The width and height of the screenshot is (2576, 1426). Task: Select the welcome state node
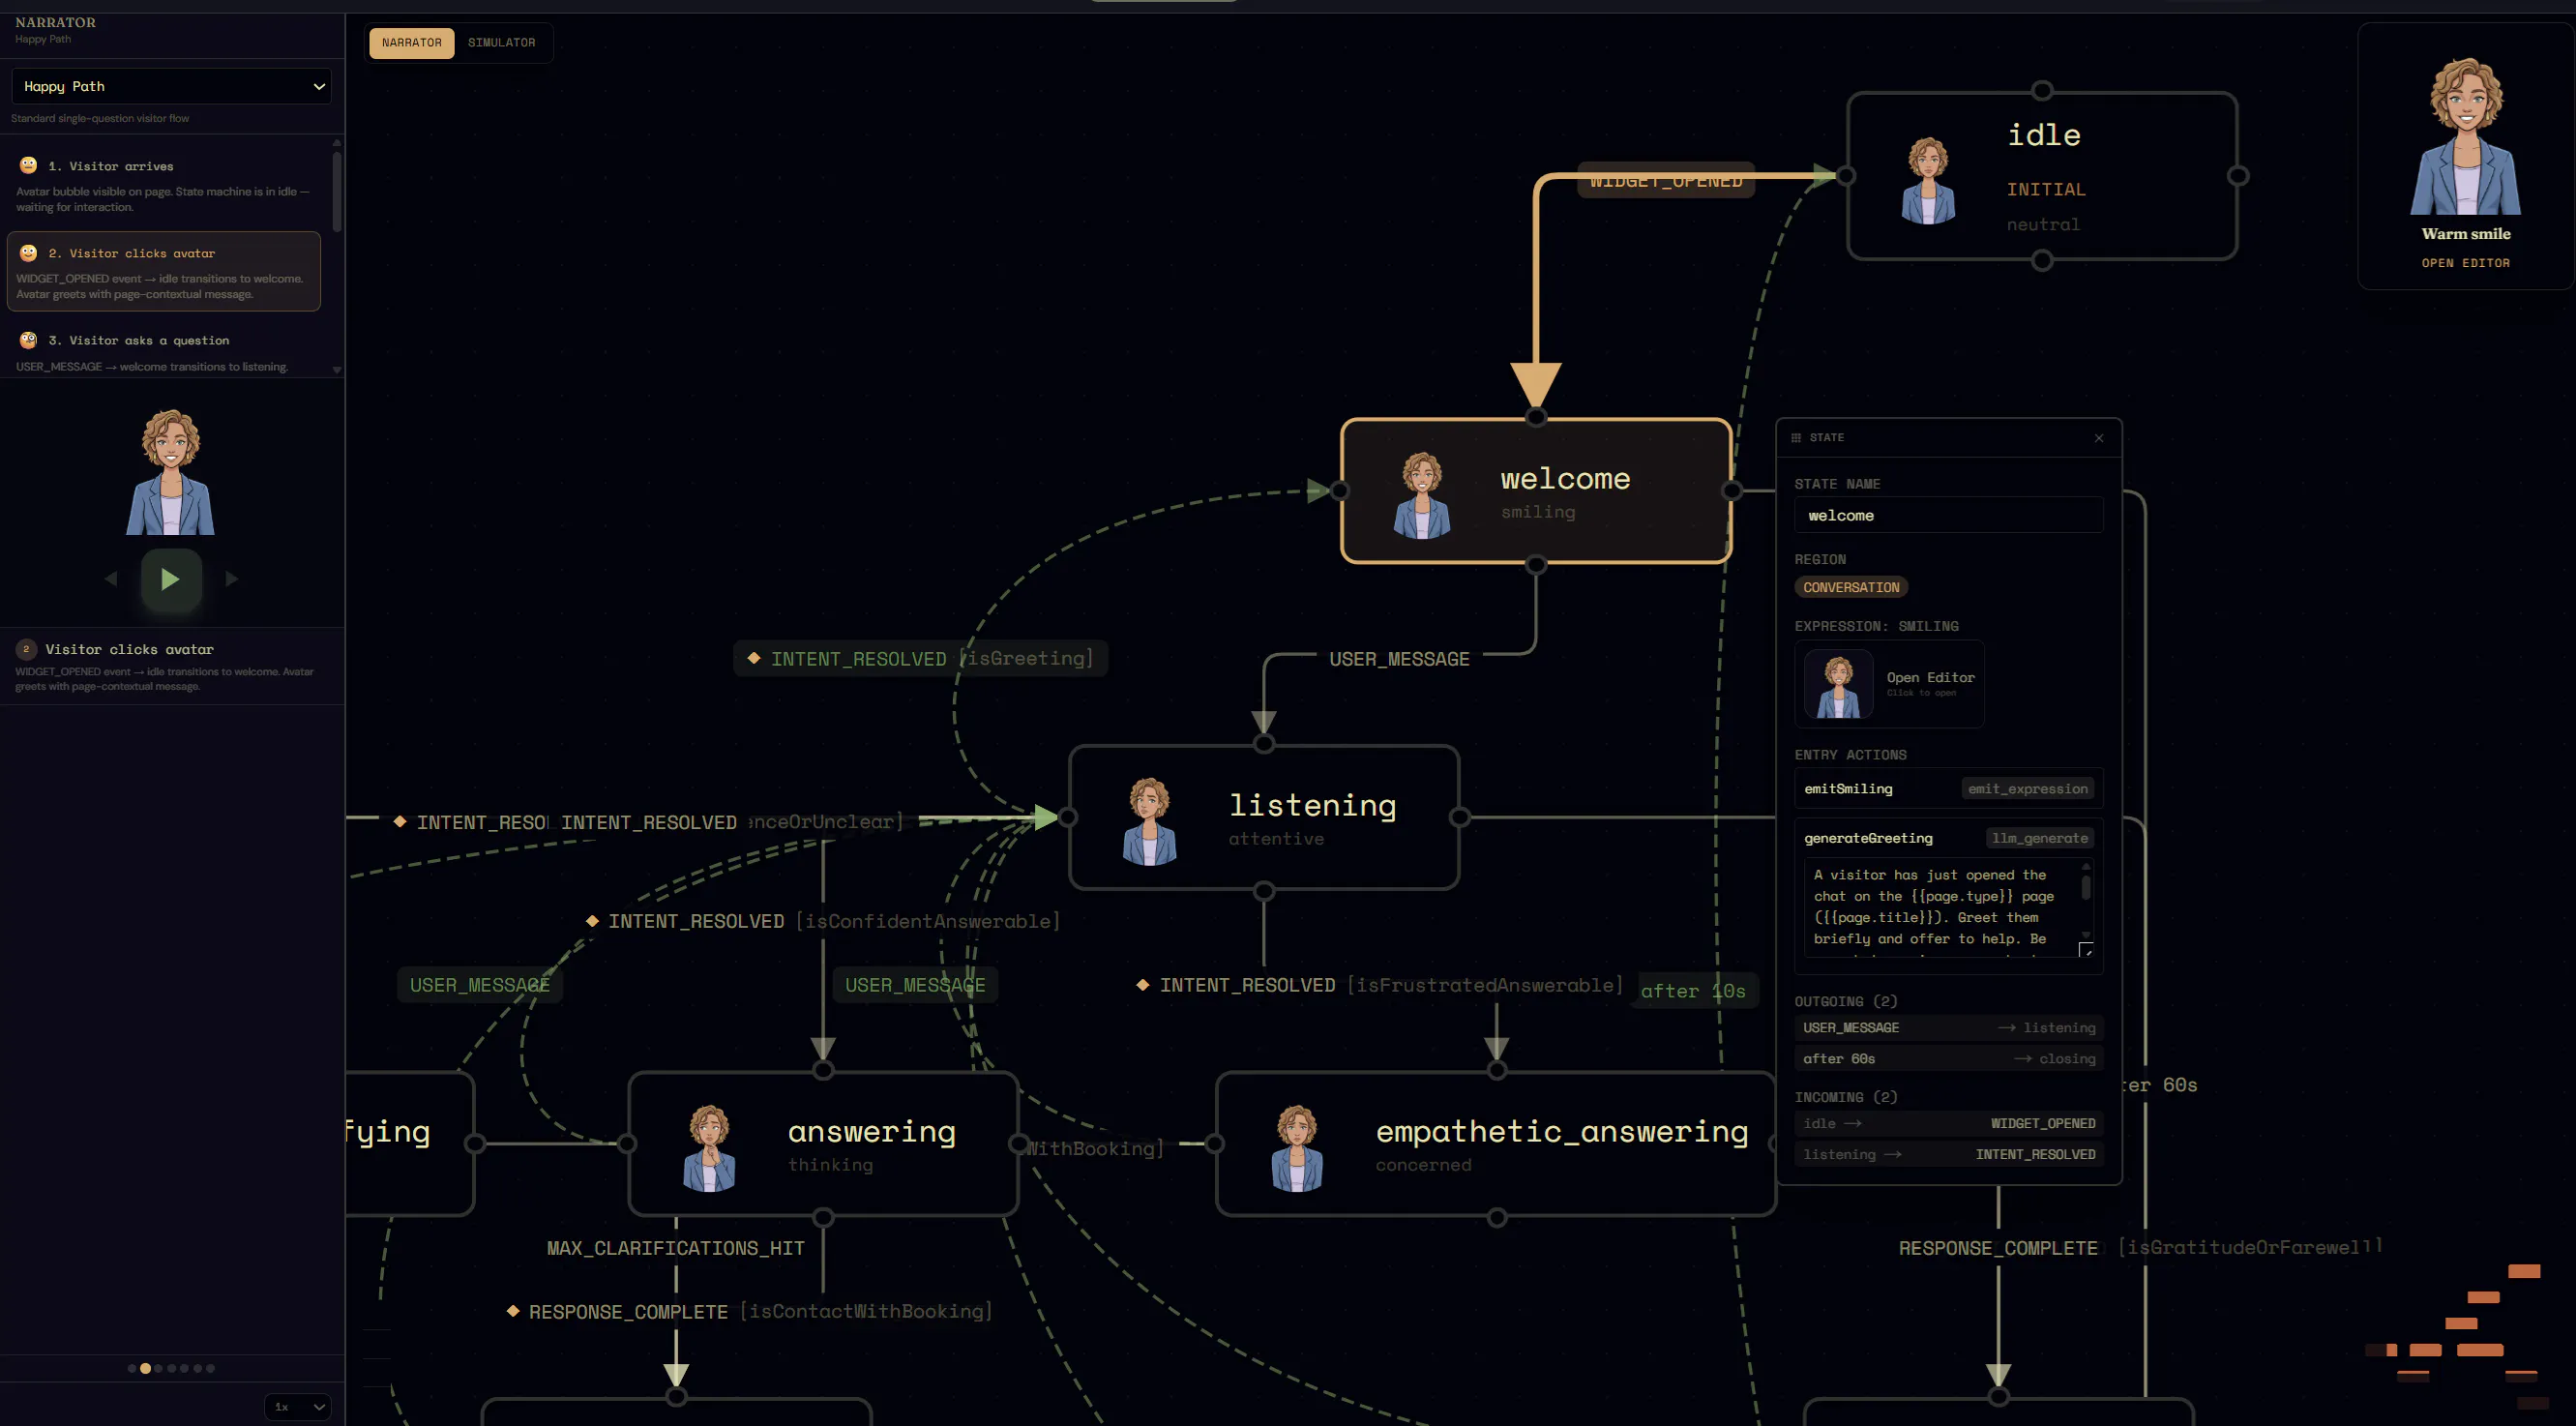tap(1536, 491)
